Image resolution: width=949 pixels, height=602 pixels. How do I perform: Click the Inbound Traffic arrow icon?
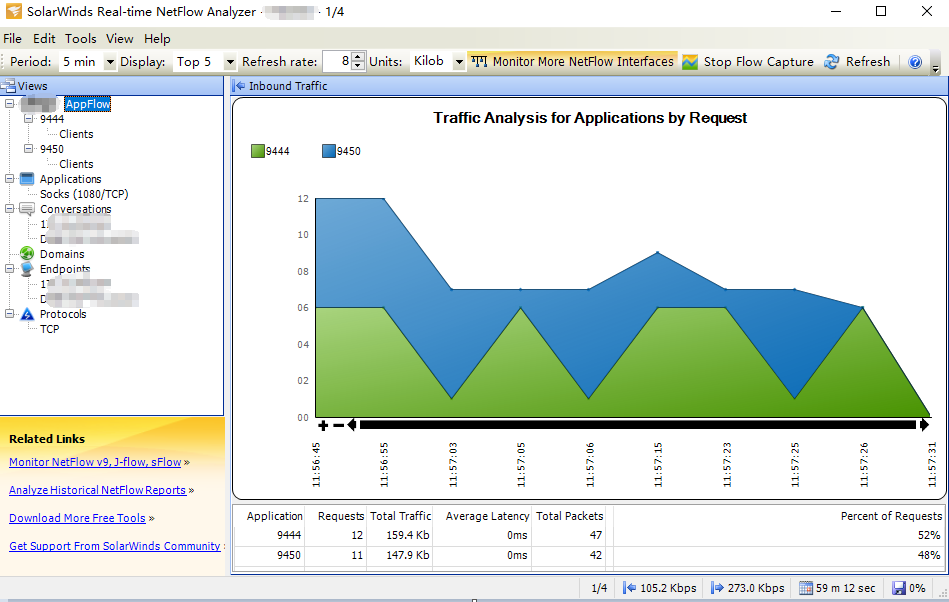[x=240, y=86]
